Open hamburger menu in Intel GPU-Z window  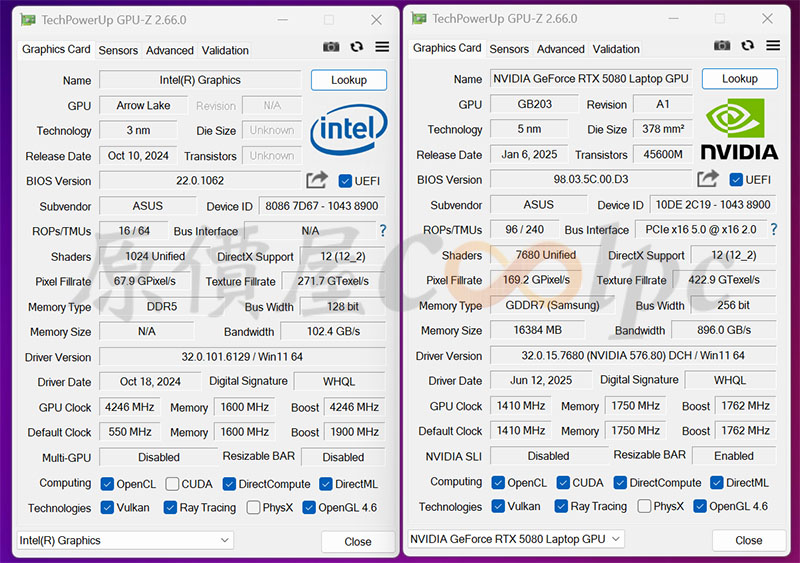click(x=382, y=47)
